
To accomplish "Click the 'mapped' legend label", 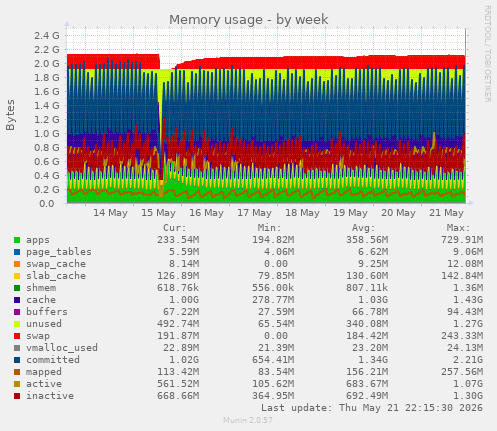I will click(44, 372).
